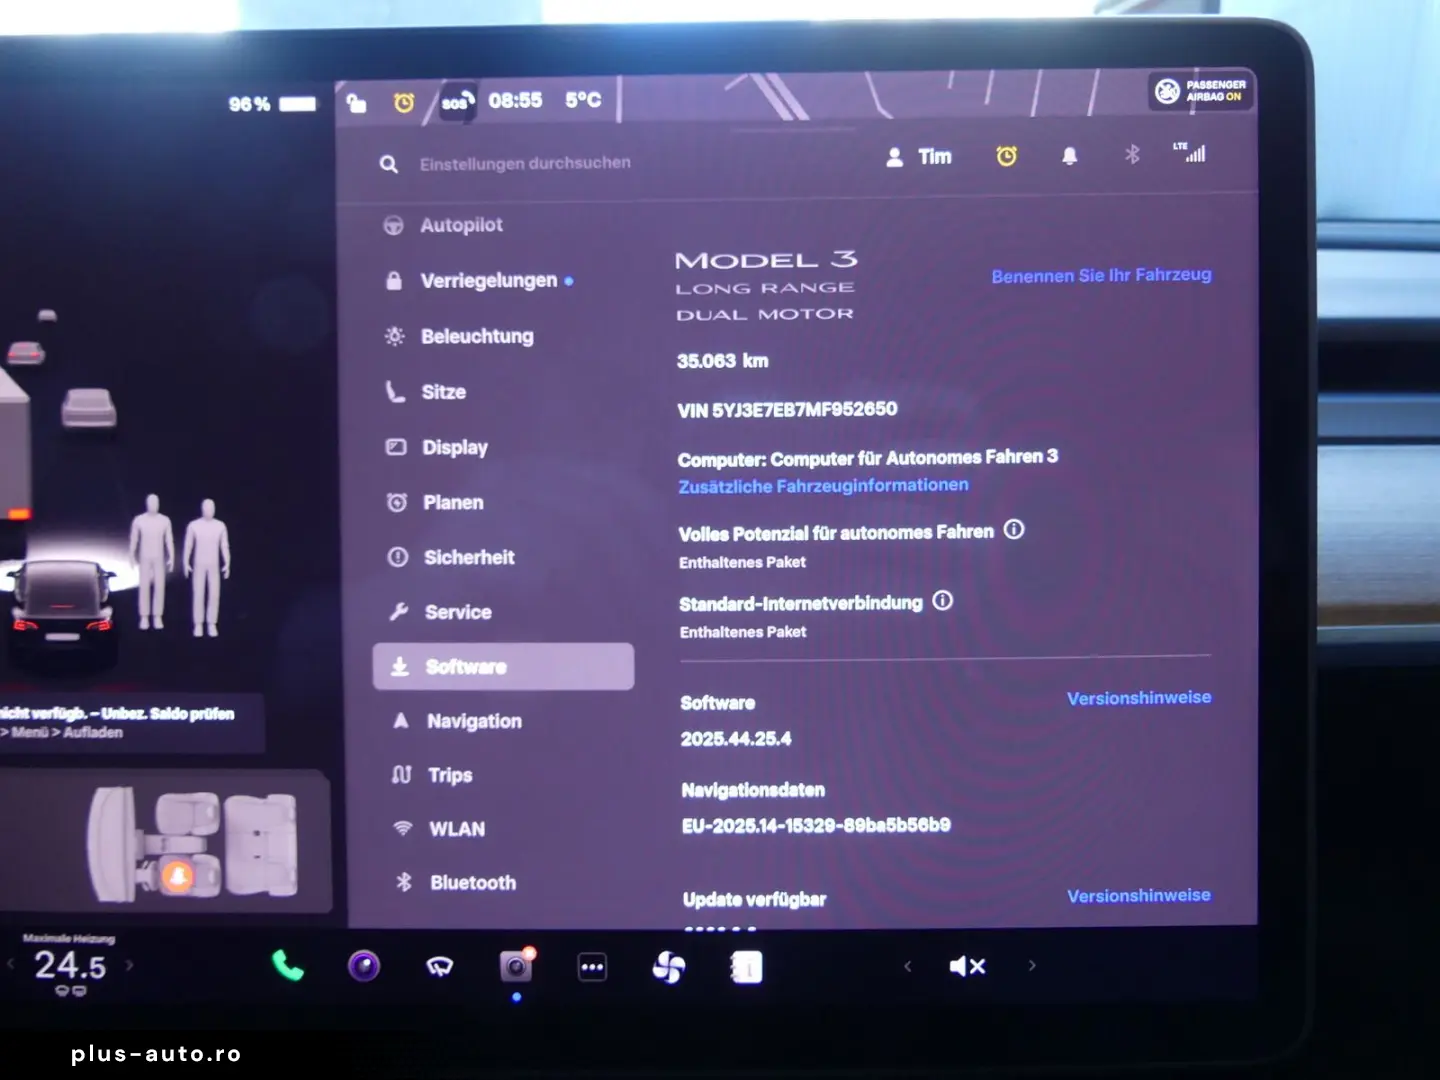Click the Einstellungen durchsuchen search field
Screen dimensions: 1440x1080
pyautogui.click(x=525, y=163)
